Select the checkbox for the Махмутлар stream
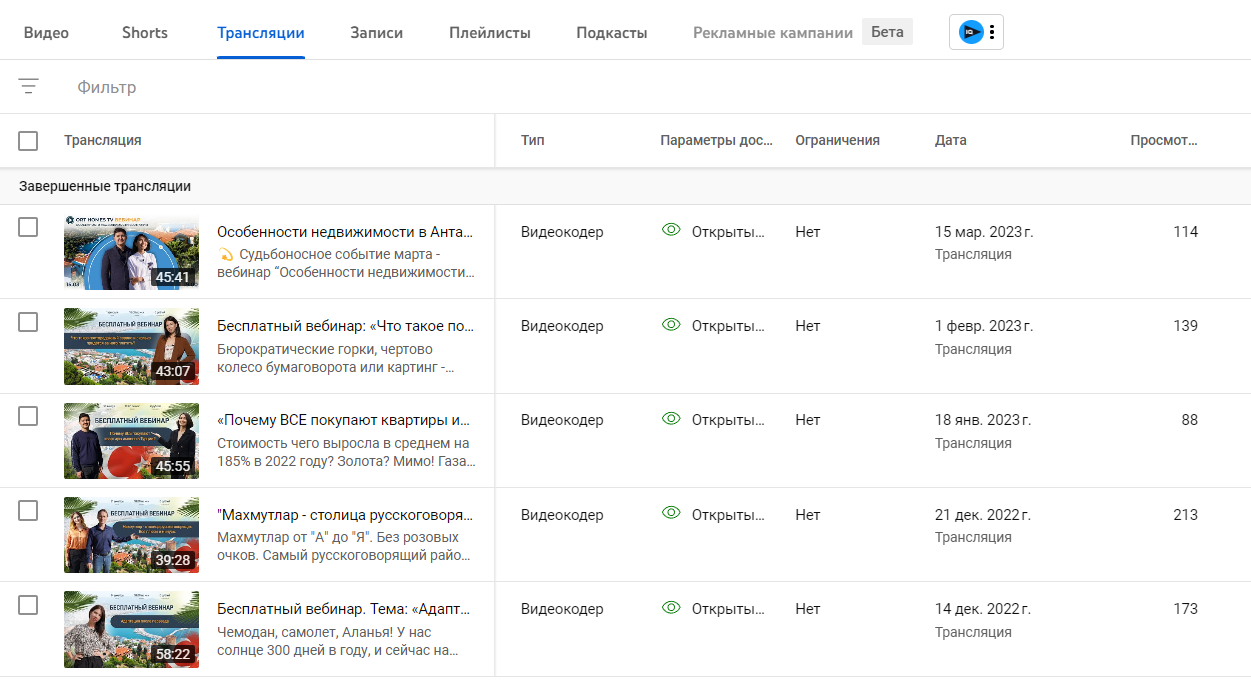Screen dimensions: 1251x690 pos(28,511)
